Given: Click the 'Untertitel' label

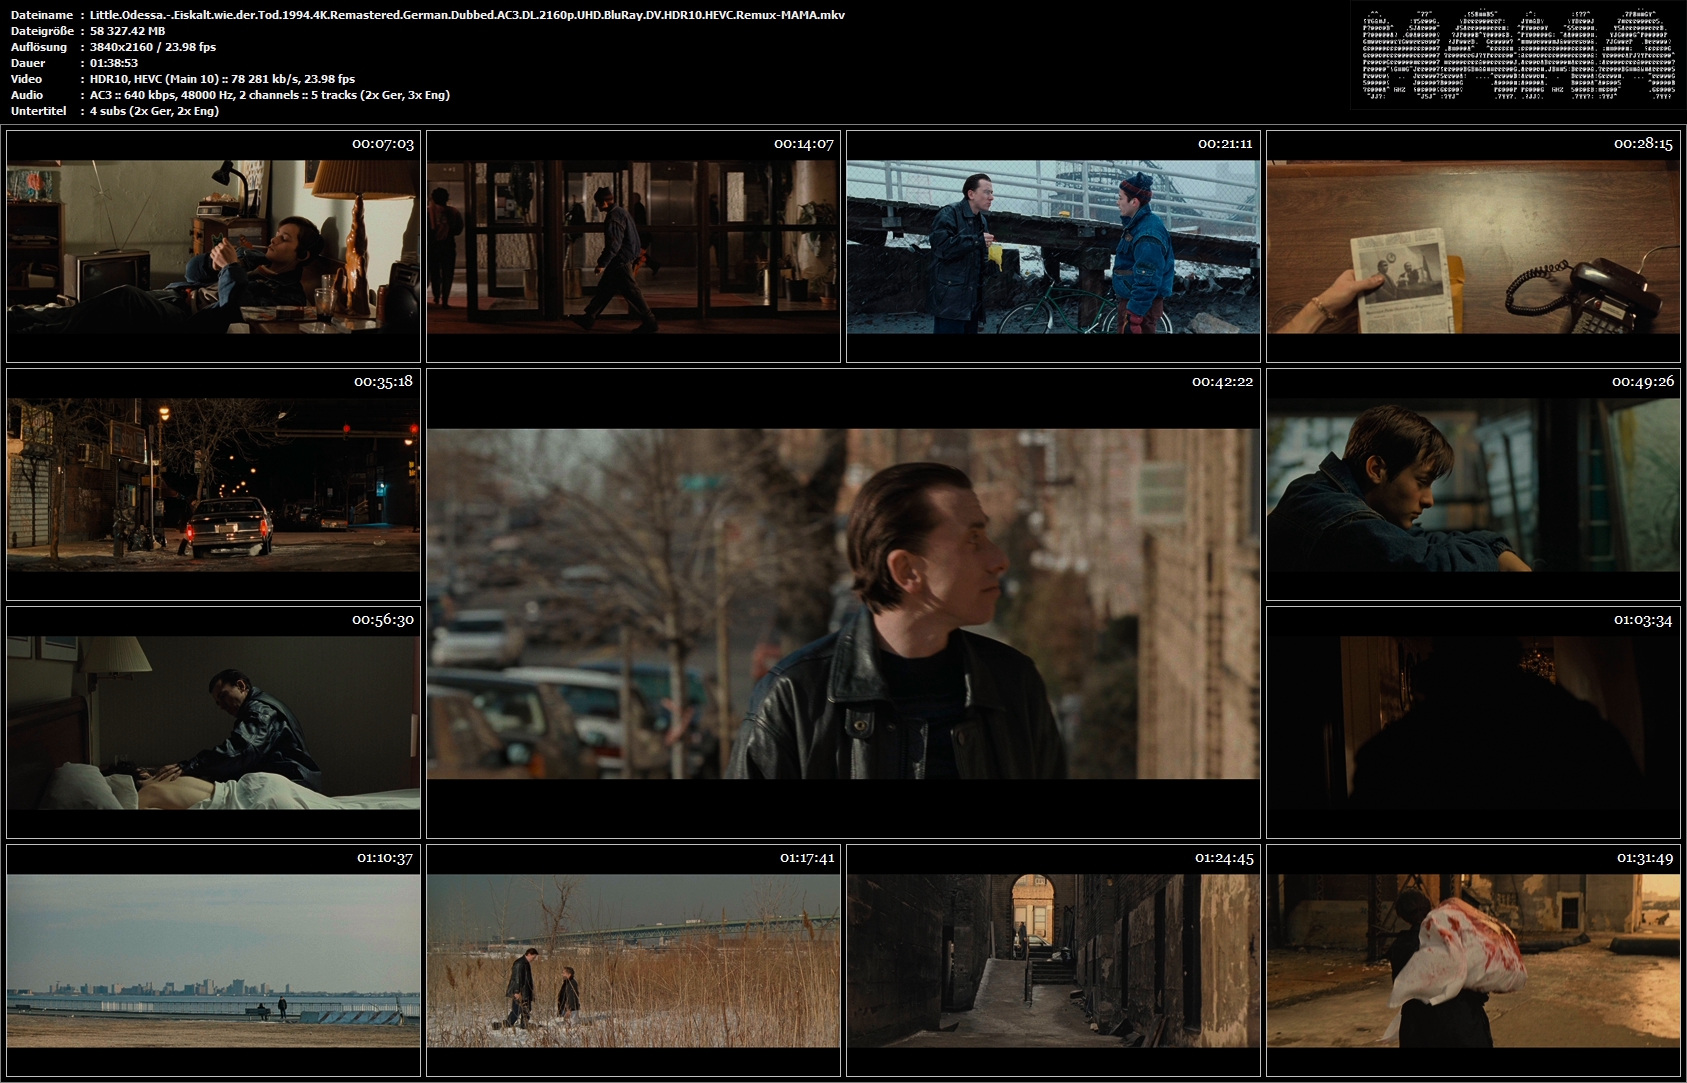Looking at the screenshot, I should pyautogui.click(x=39, y=111).
